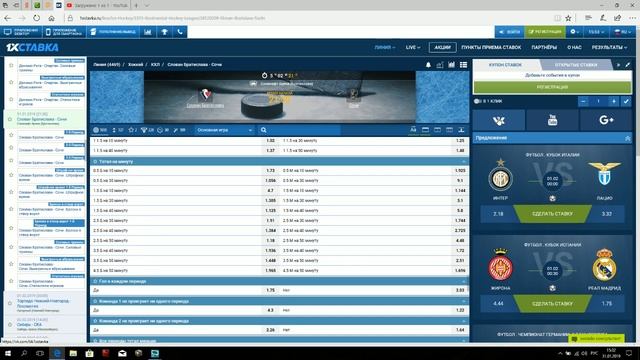Collapse the Тотал на минуту market section
The height and width of the screenshot is (360, 640).
tap(464, 162)
